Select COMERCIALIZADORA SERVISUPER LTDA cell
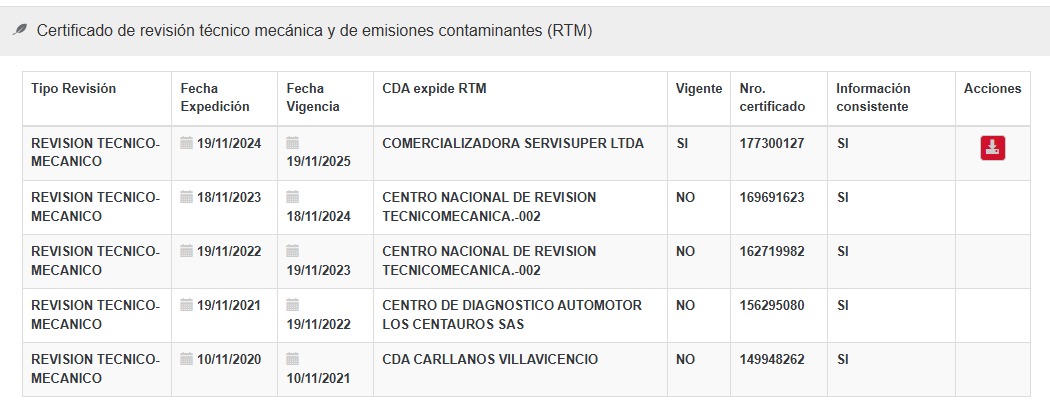Viewport: 1050px width, 412px height. tap(513, 144)
